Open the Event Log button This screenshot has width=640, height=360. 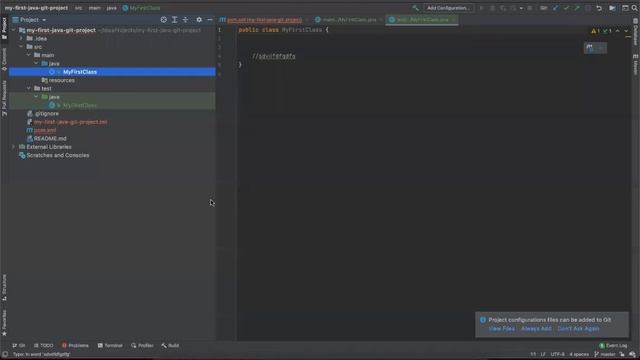[x=613, y=345]
